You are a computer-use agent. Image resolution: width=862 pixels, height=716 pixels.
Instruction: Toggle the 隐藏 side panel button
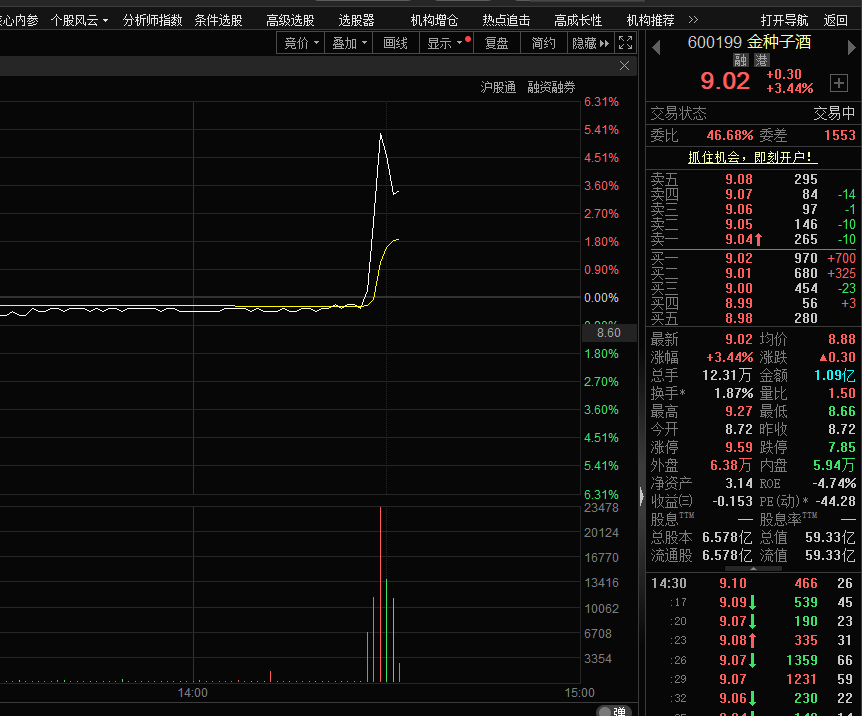[589, 43]
